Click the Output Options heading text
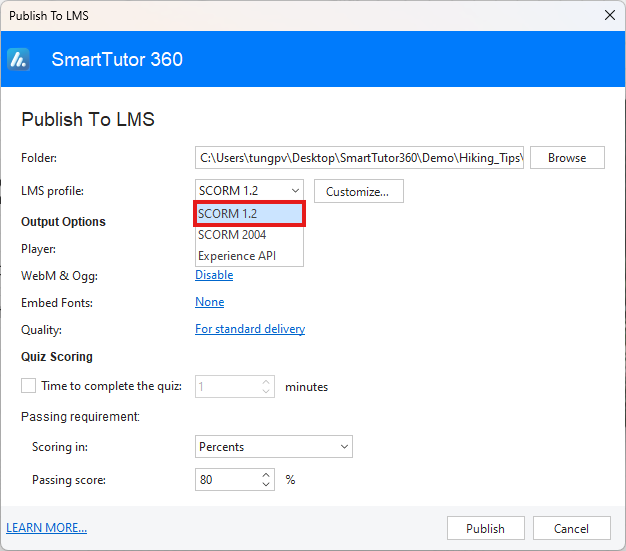This screenshot has width=626, height=551. pyautogui.click(x=63, y=222)
